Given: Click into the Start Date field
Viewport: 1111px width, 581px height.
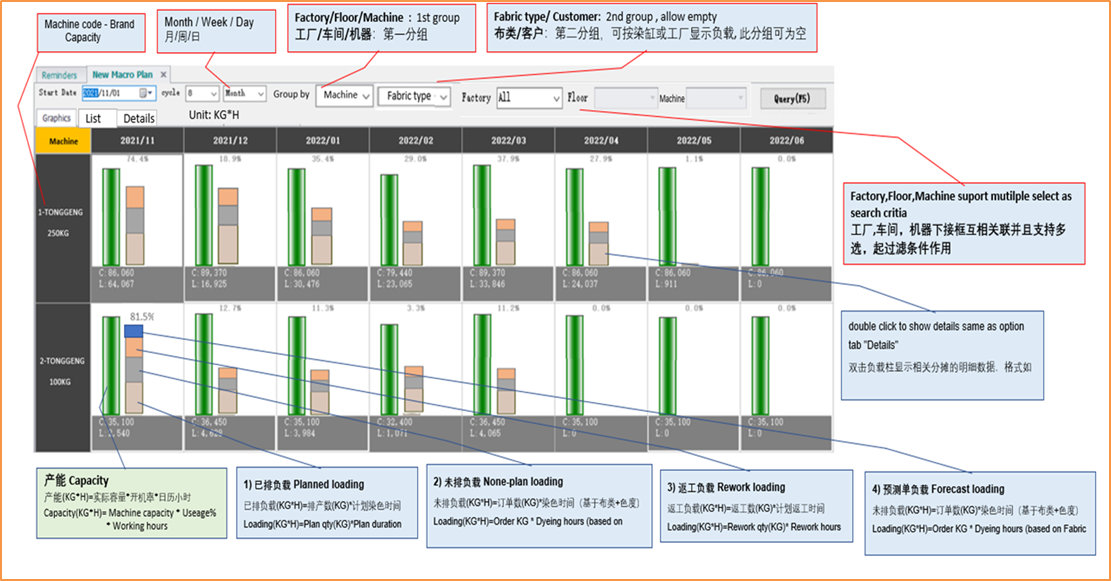Looking at the screenshot, I should pos(108,93).
